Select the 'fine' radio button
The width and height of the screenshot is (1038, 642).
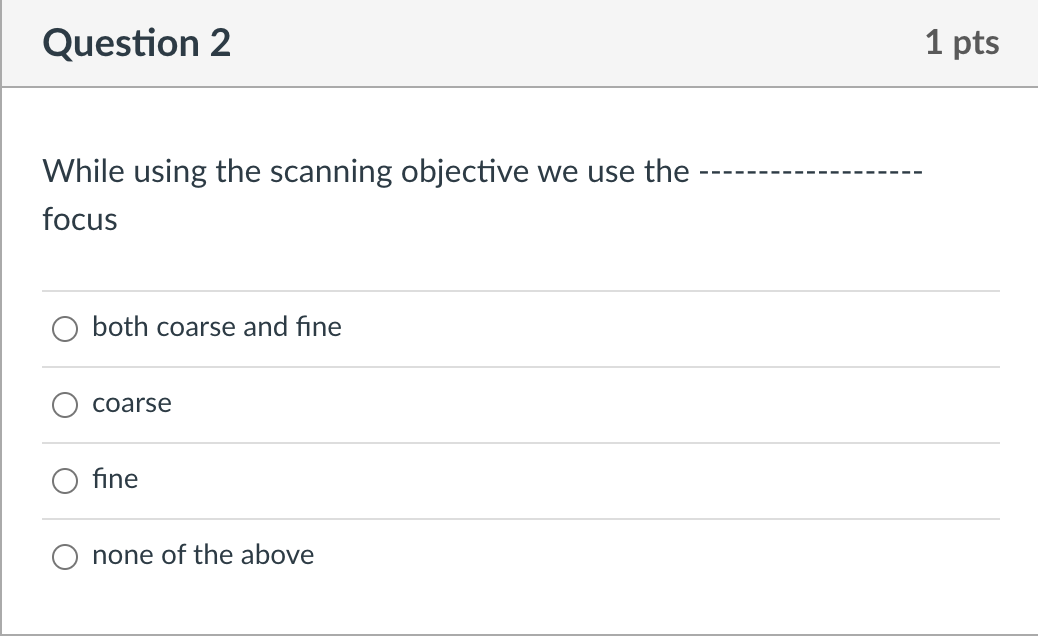(x=65, y=480)
